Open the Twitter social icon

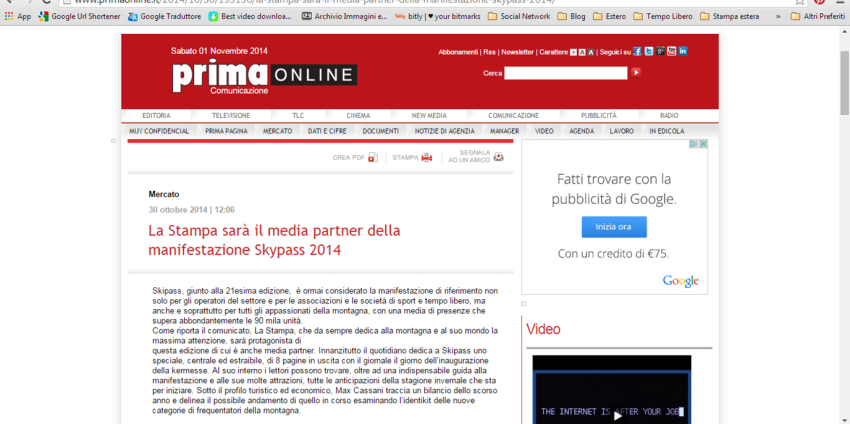[649, 52]
